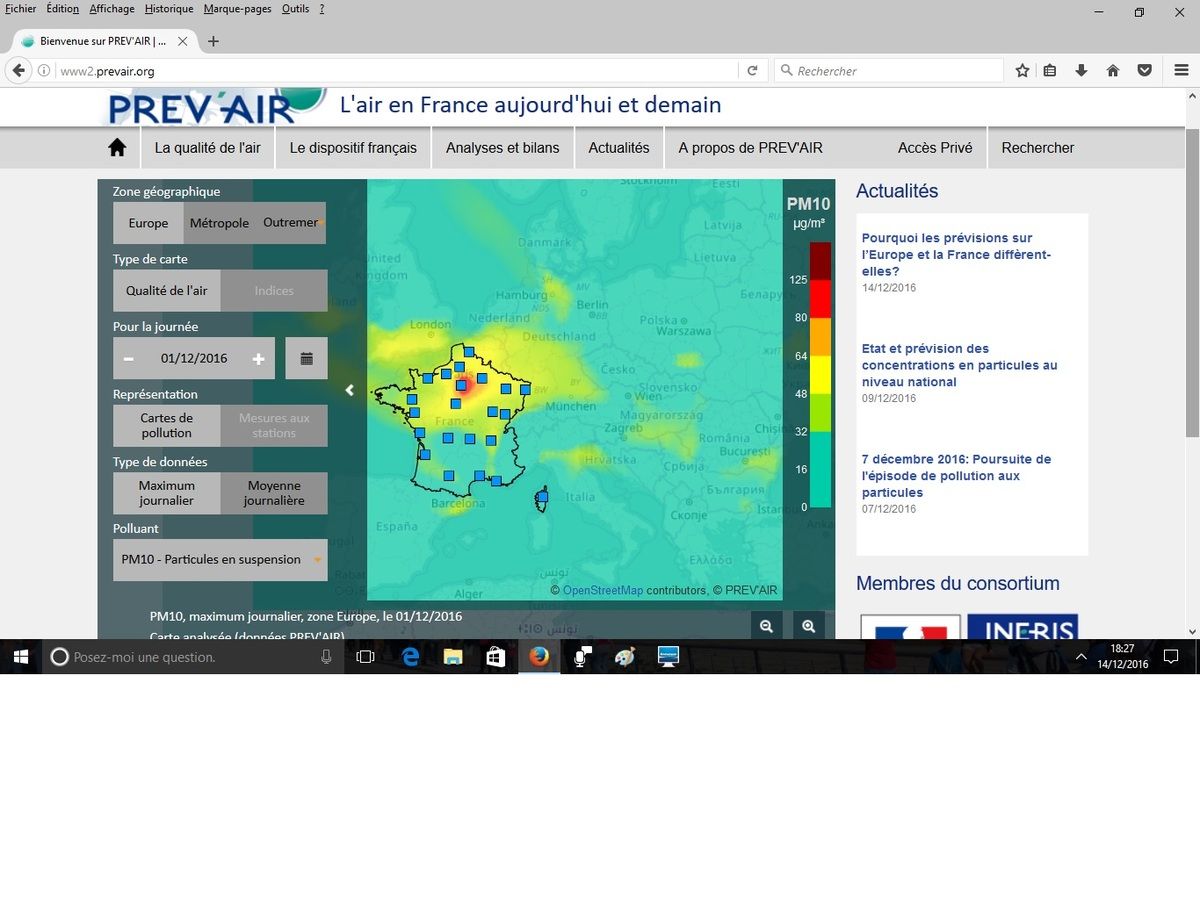Click the INERIS consortium logo
1200x920 pixels.
[x=1023, y=627]
